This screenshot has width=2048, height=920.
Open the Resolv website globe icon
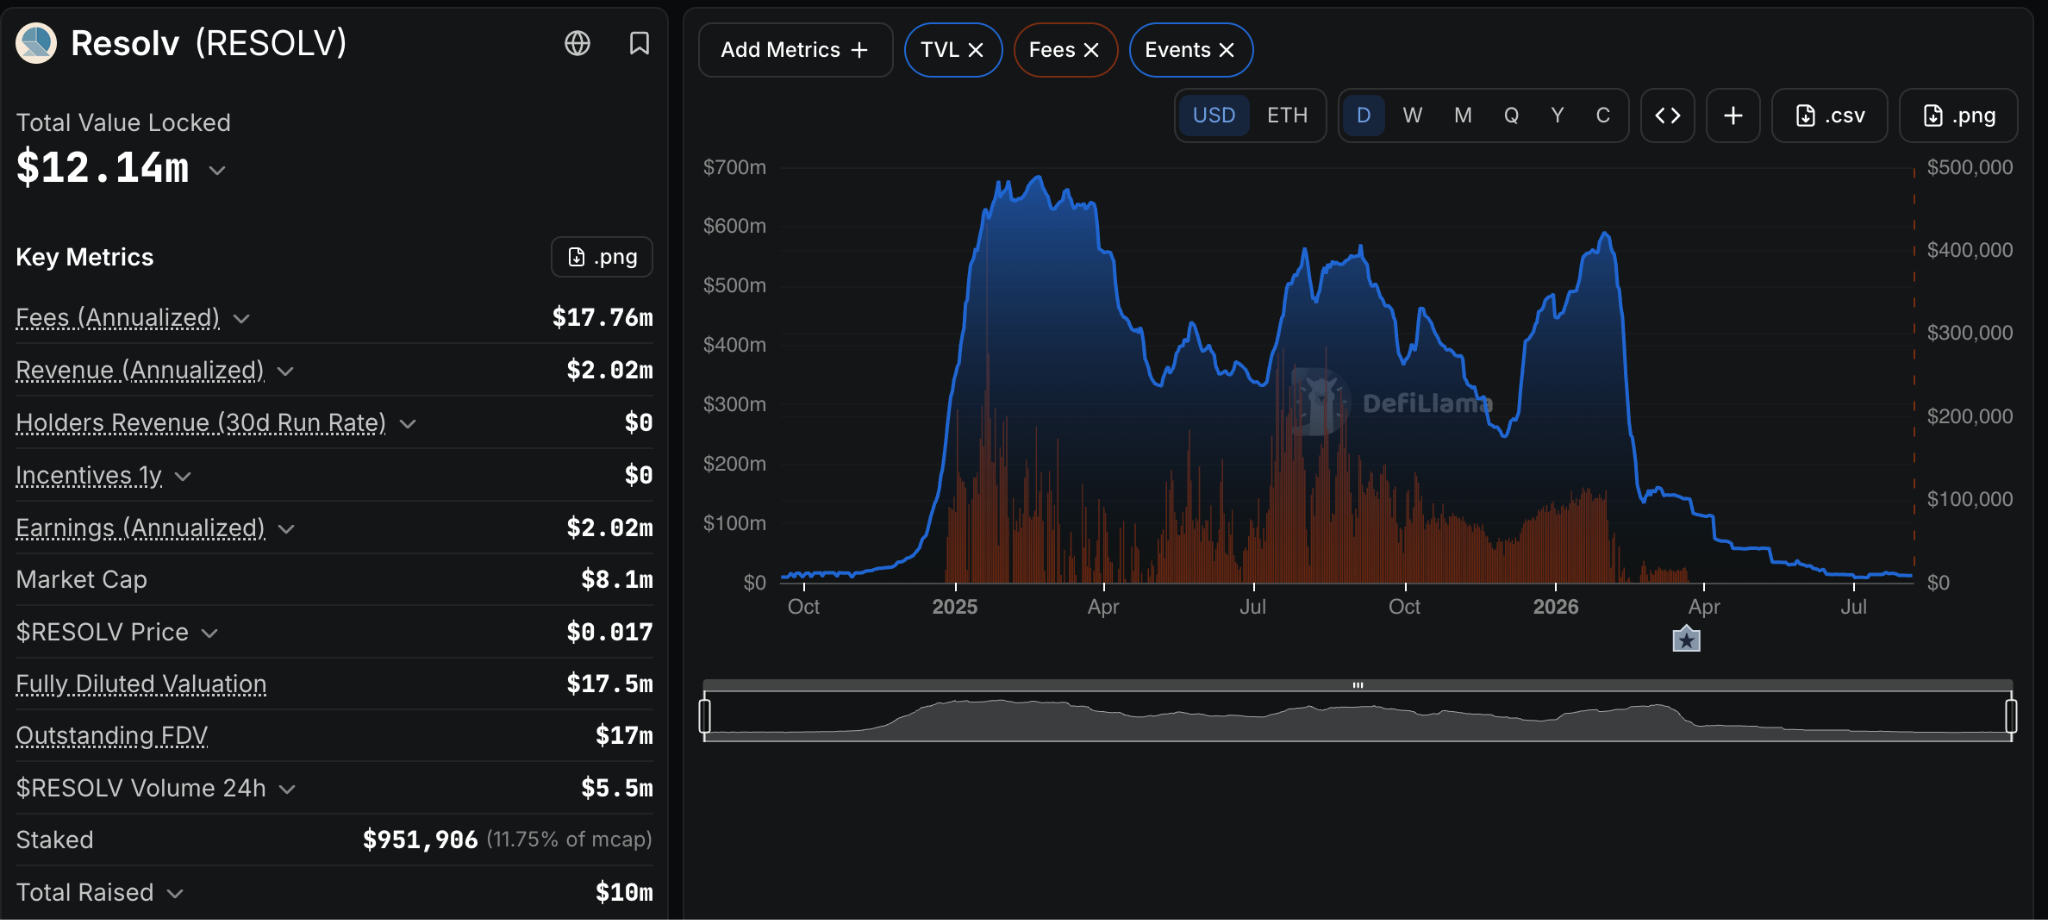point(577,43)
